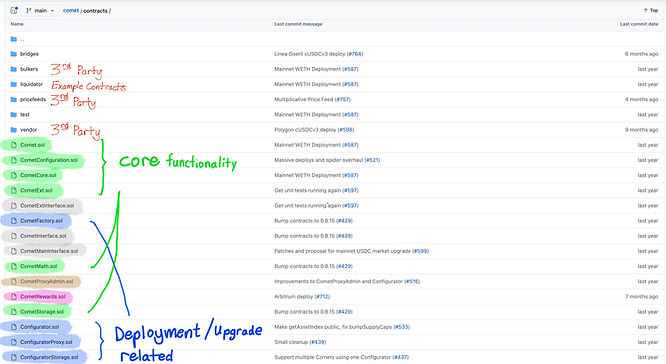Click the Name column header
666x364 pixels.
tap(17, 24)
